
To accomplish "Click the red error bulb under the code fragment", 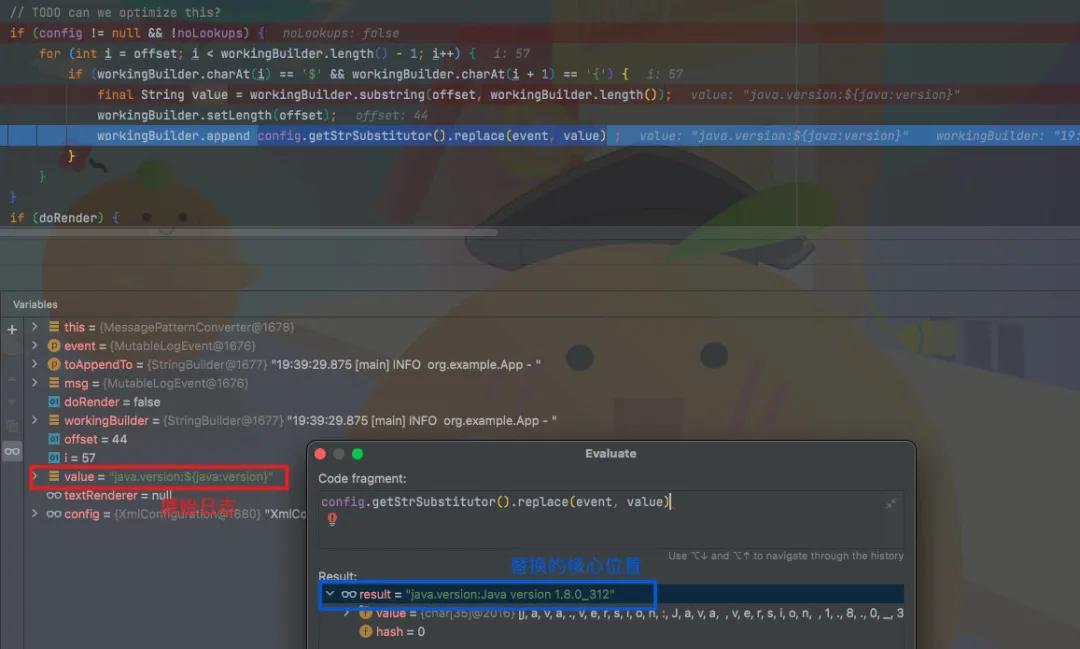I will pos(332,519).
